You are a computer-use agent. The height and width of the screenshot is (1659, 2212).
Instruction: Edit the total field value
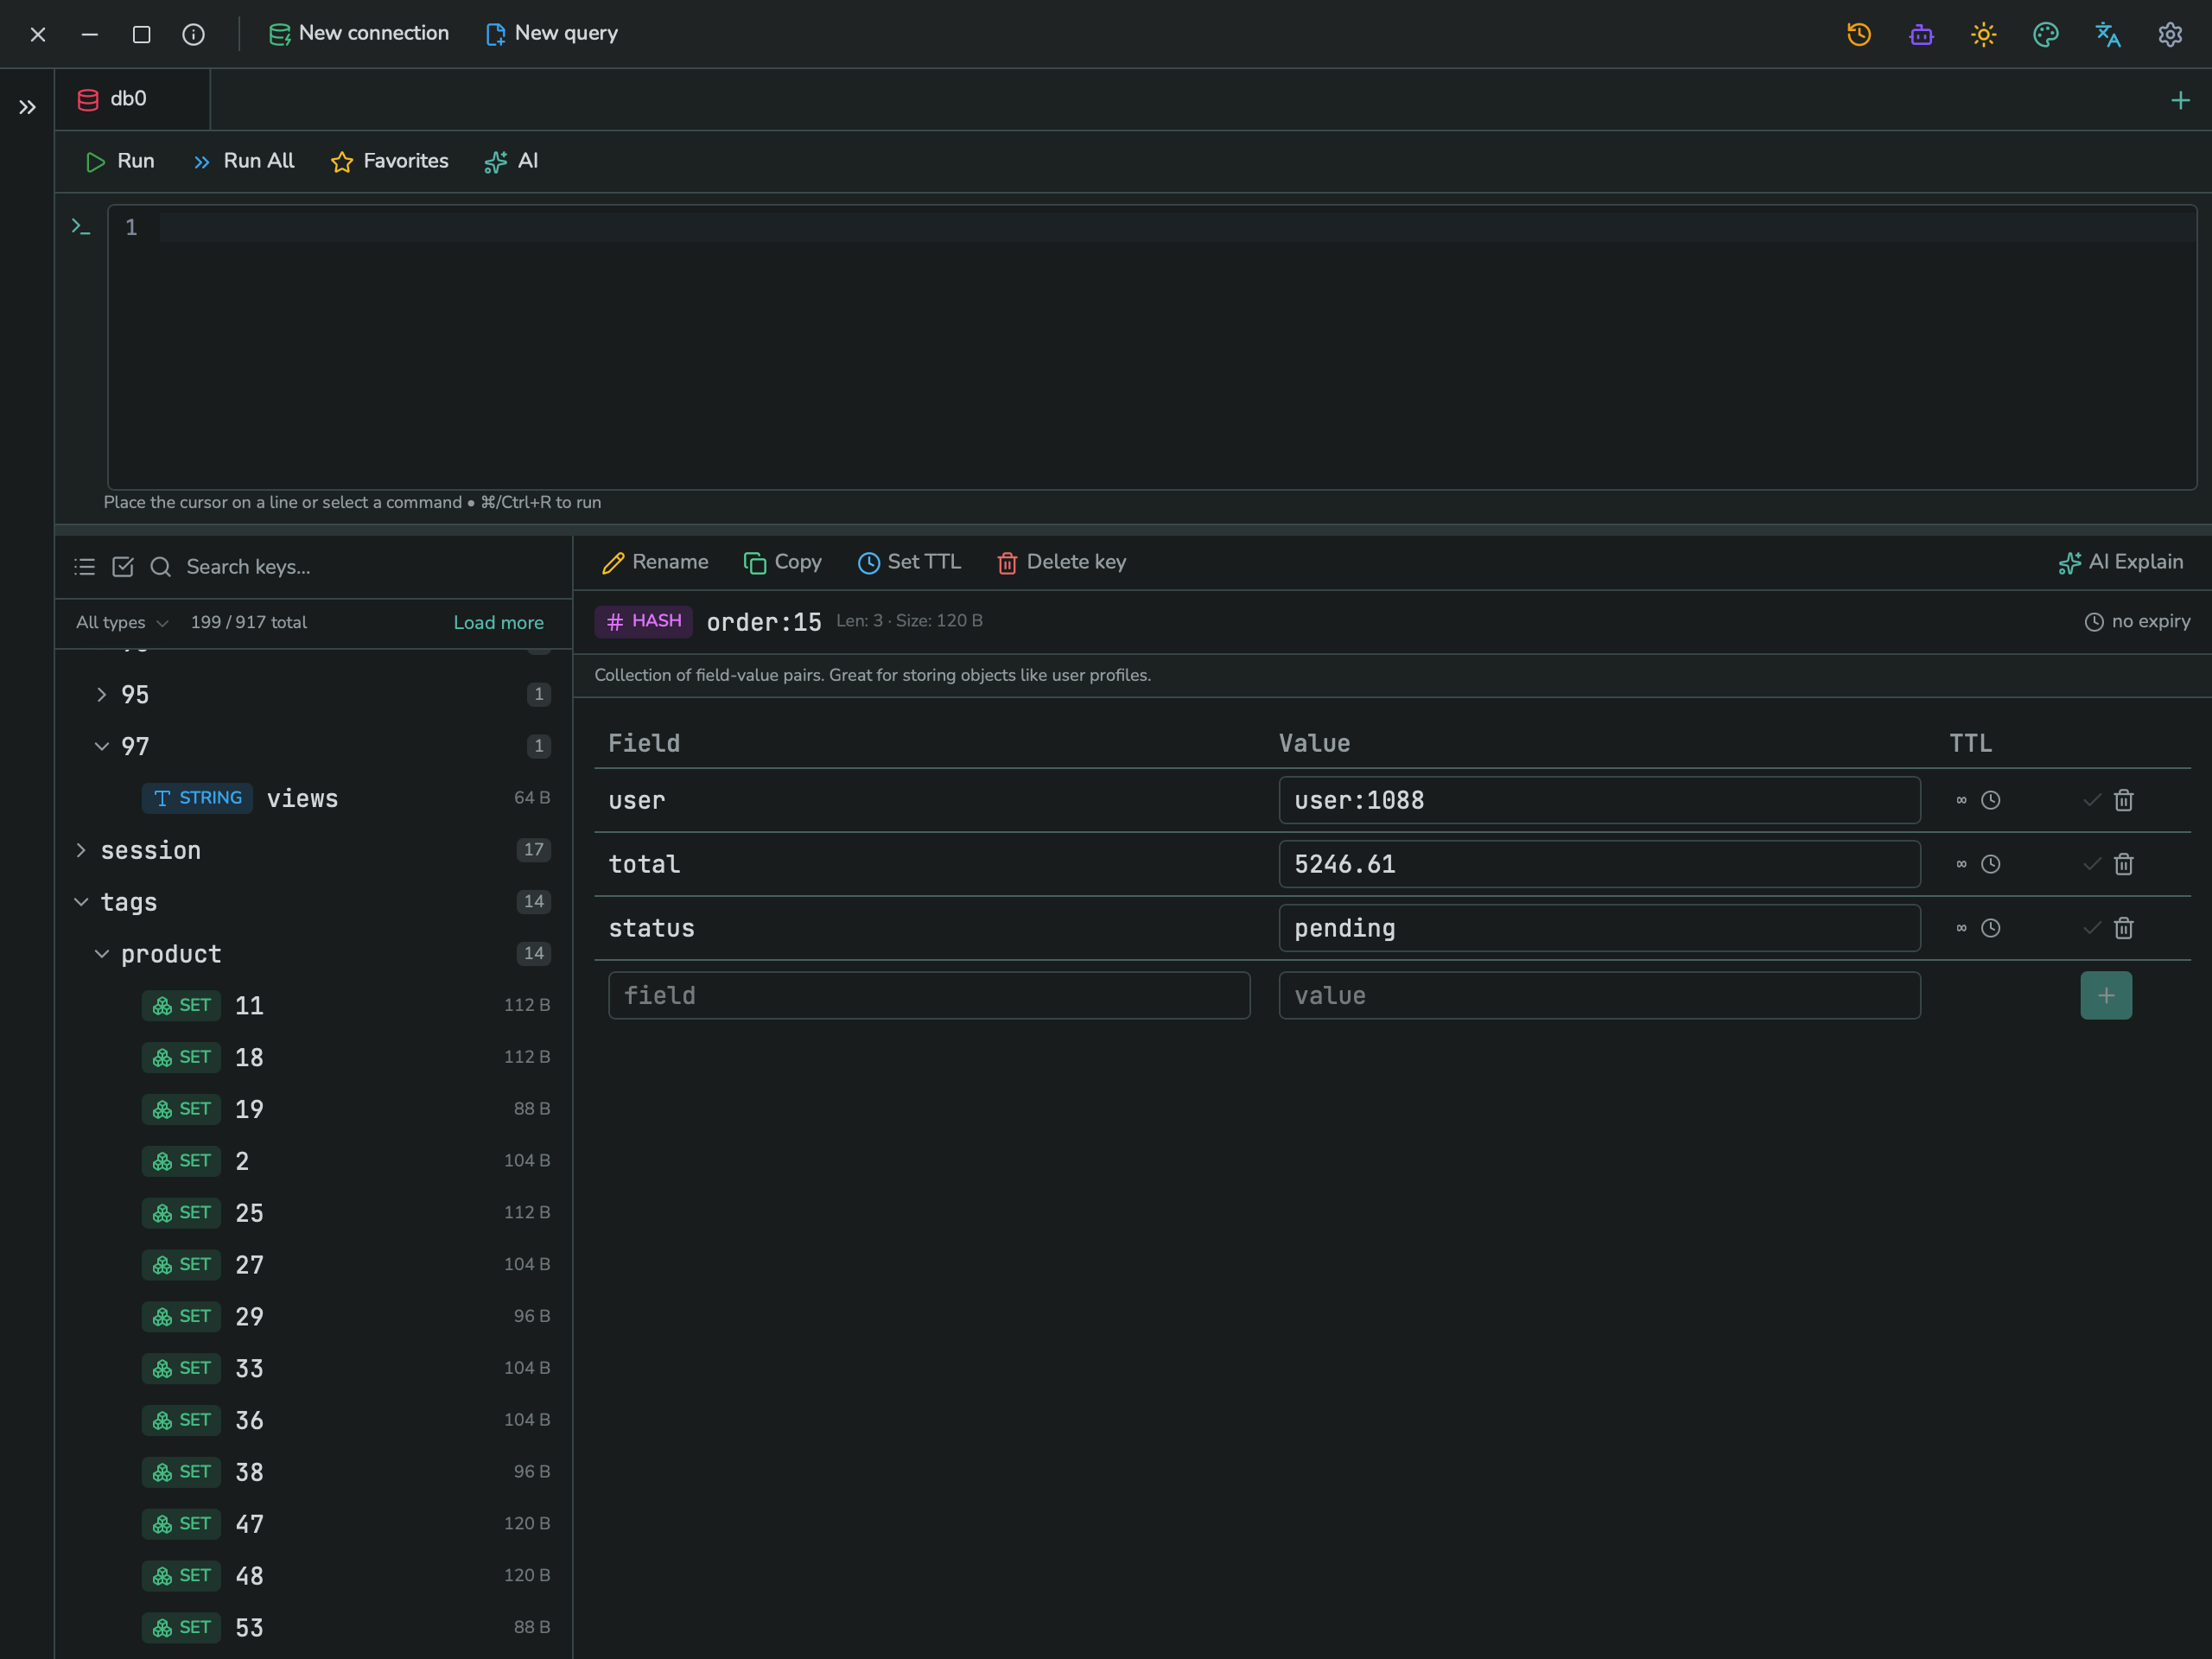[1599, 864]
